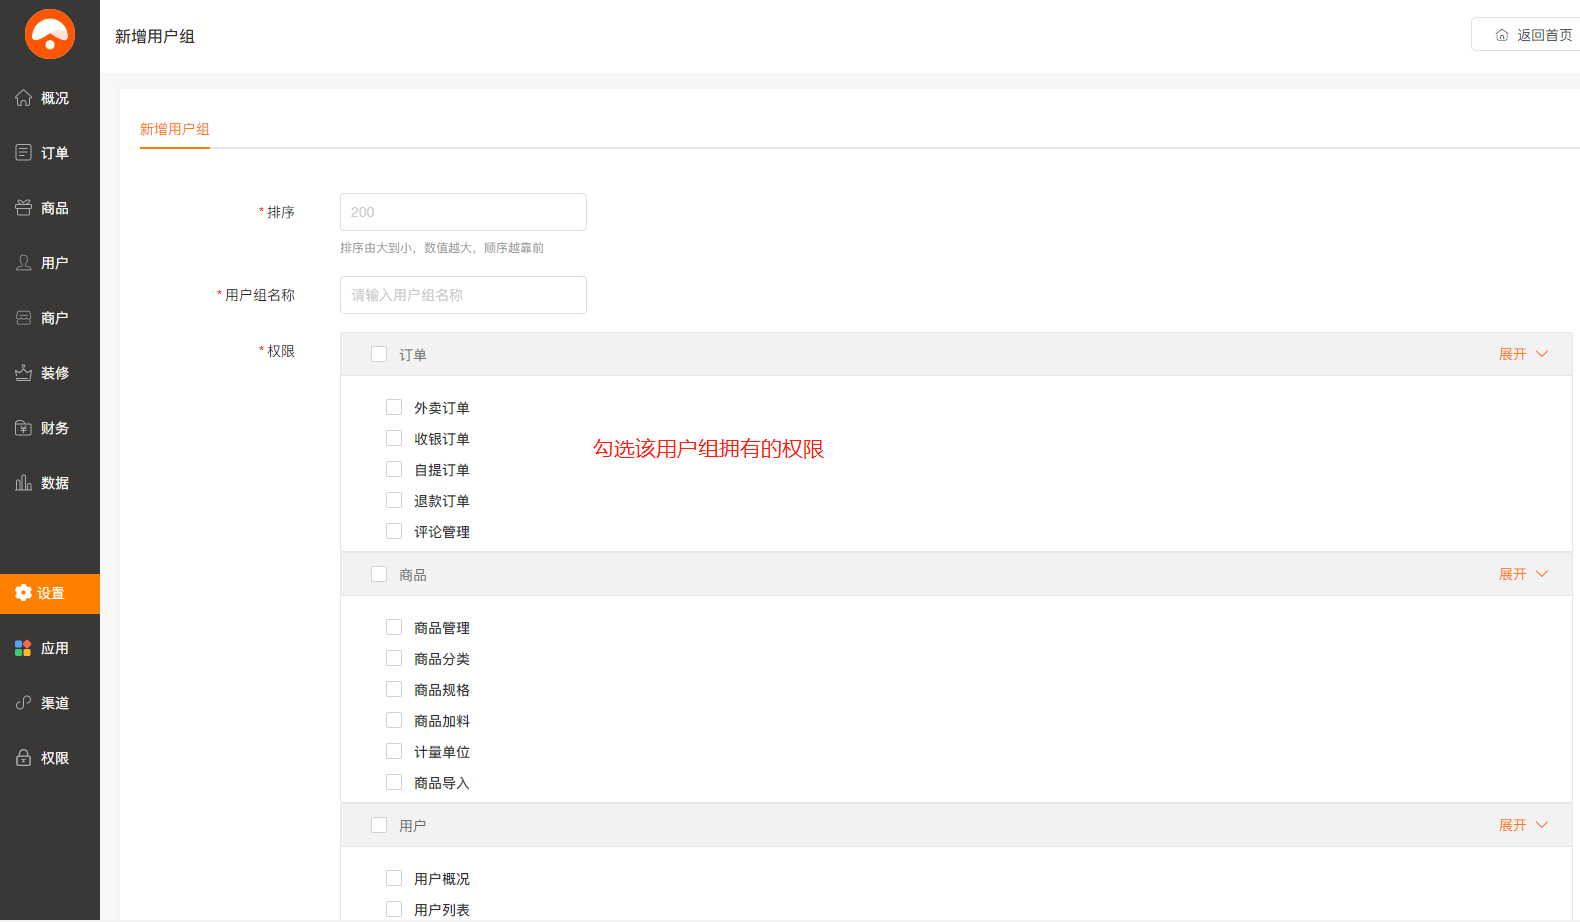Open the 装修 decoration sidebar icon
The height and width of the screenshot is (922, 1580).
click(24, 373)
